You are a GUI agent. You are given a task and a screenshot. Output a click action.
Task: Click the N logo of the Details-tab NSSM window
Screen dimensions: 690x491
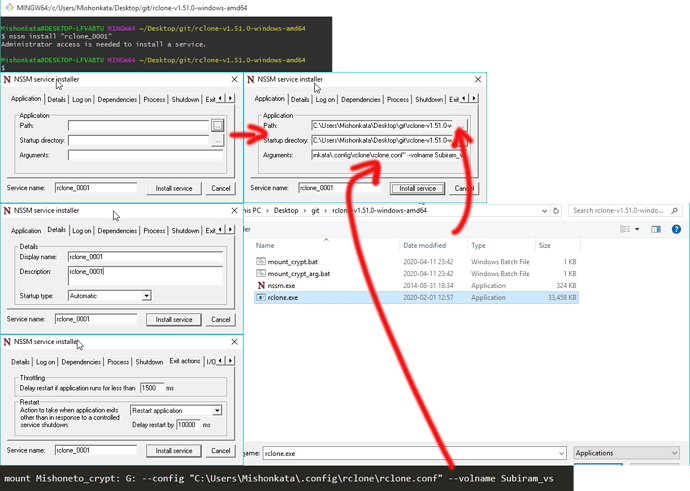pyautogui.click(x=7, y=211)
